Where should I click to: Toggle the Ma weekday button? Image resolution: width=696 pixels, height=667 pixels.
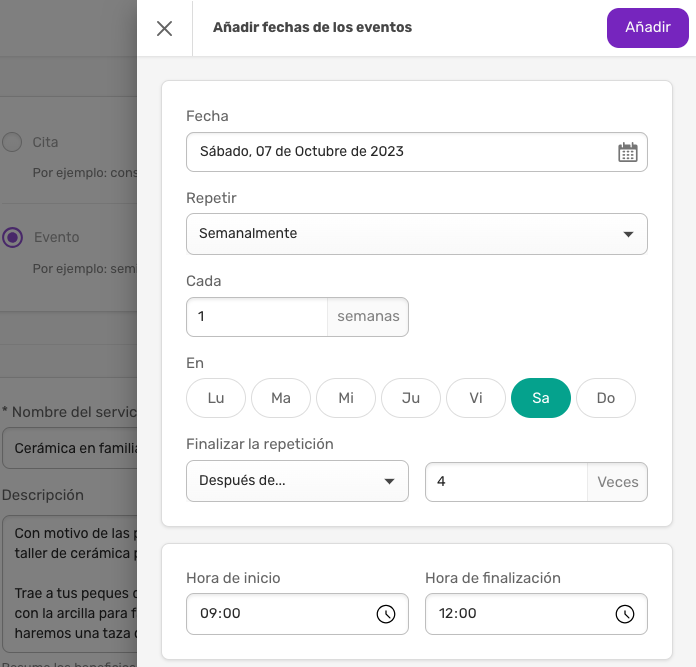281,398
